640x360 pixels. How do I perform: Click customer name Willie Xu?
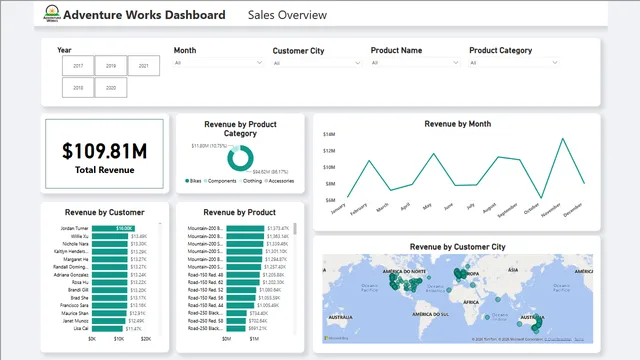pos(79,236)
